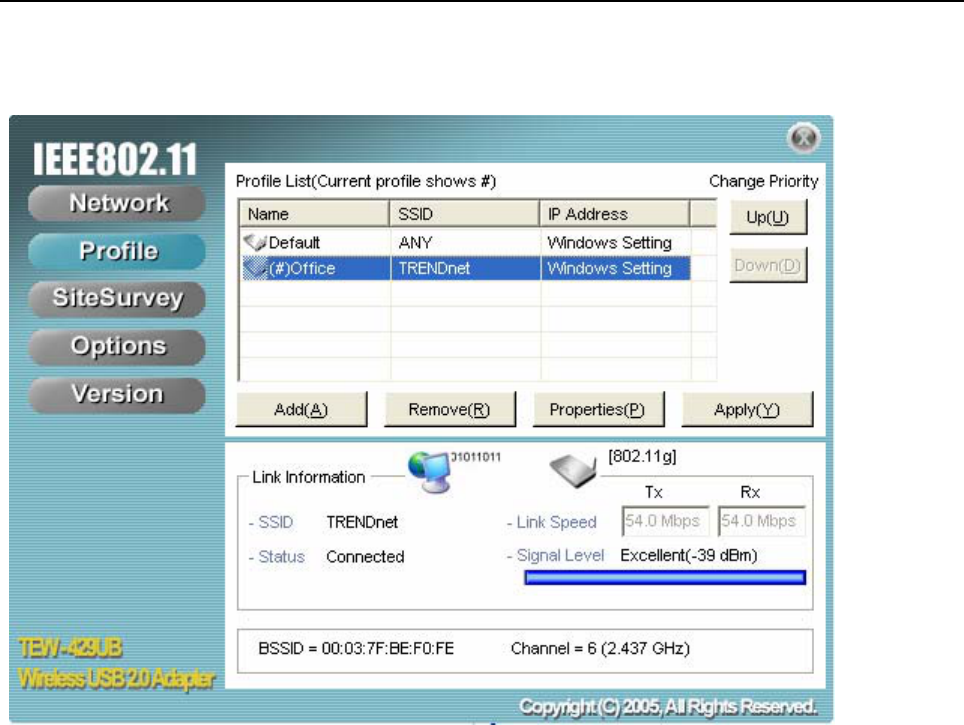Click the Channel = 6 text
Viewport: 964px width, 725px height.
coord(600,649)
